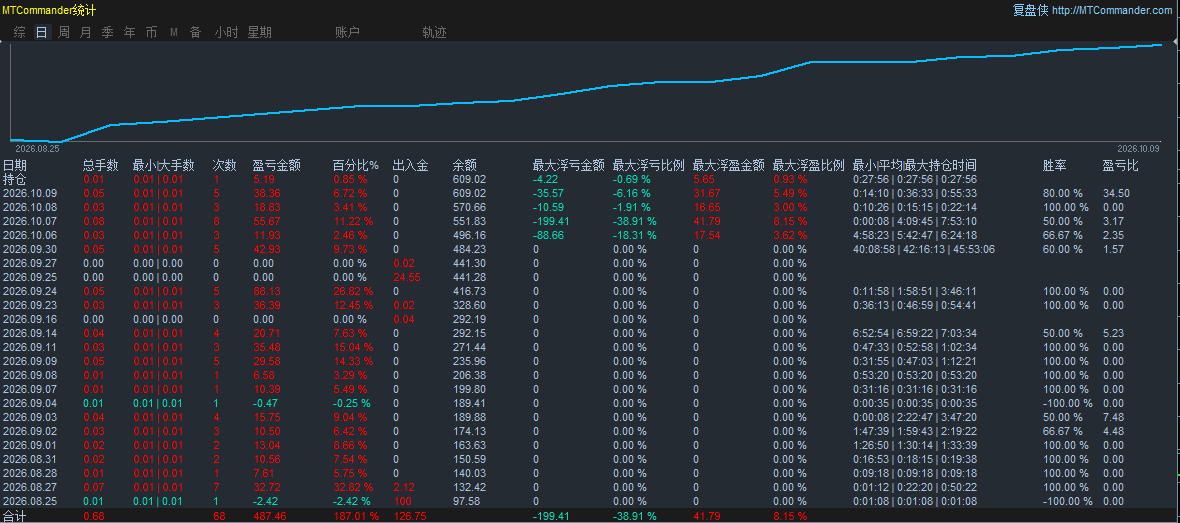This screenshot has width=1180, height=523.
Task: Click the 出入金 column header
Action: (x=410, y=166)
